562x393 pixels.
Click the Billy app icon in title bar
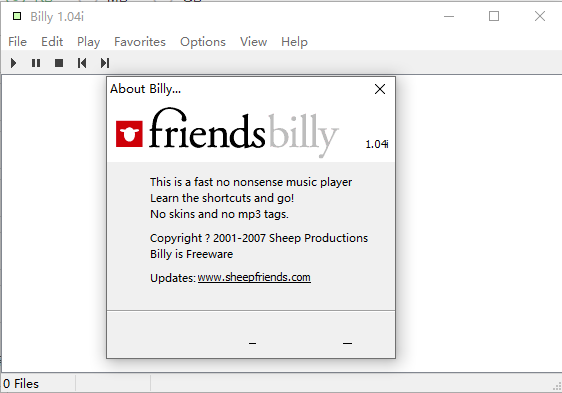click(17, 16)
